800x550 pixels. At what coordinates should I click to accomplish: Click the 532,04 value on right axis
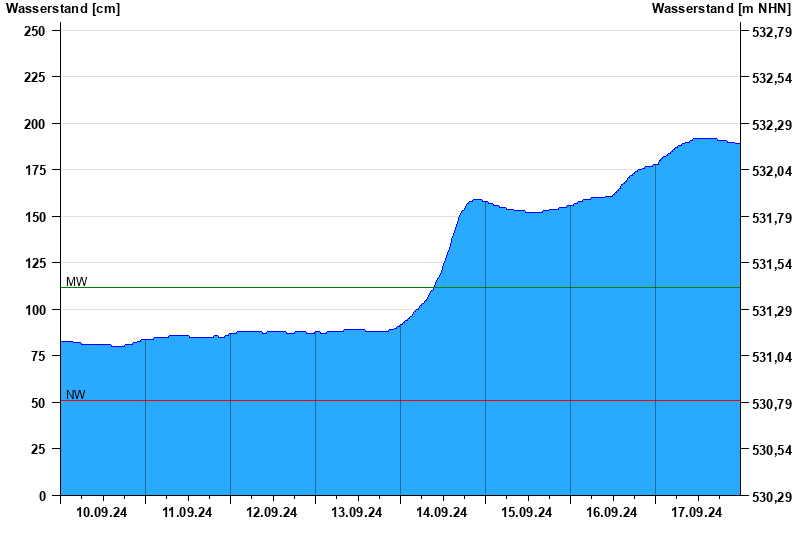coord(772,171)
